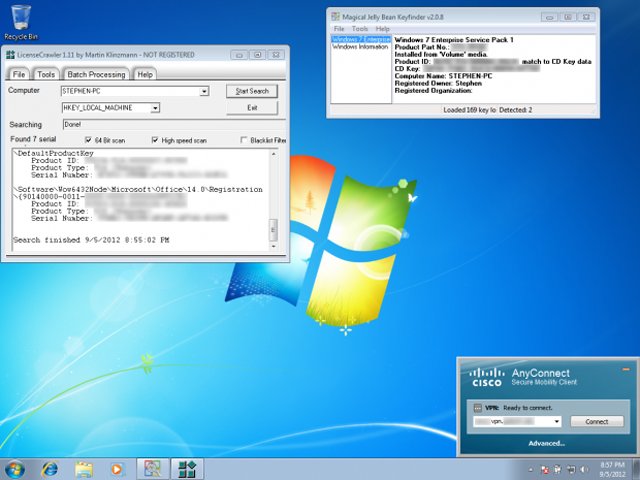Viewport: 640px width, 480px height.
Task: Click the LicenseCrawler title bar icon
Action: [10, 55]
